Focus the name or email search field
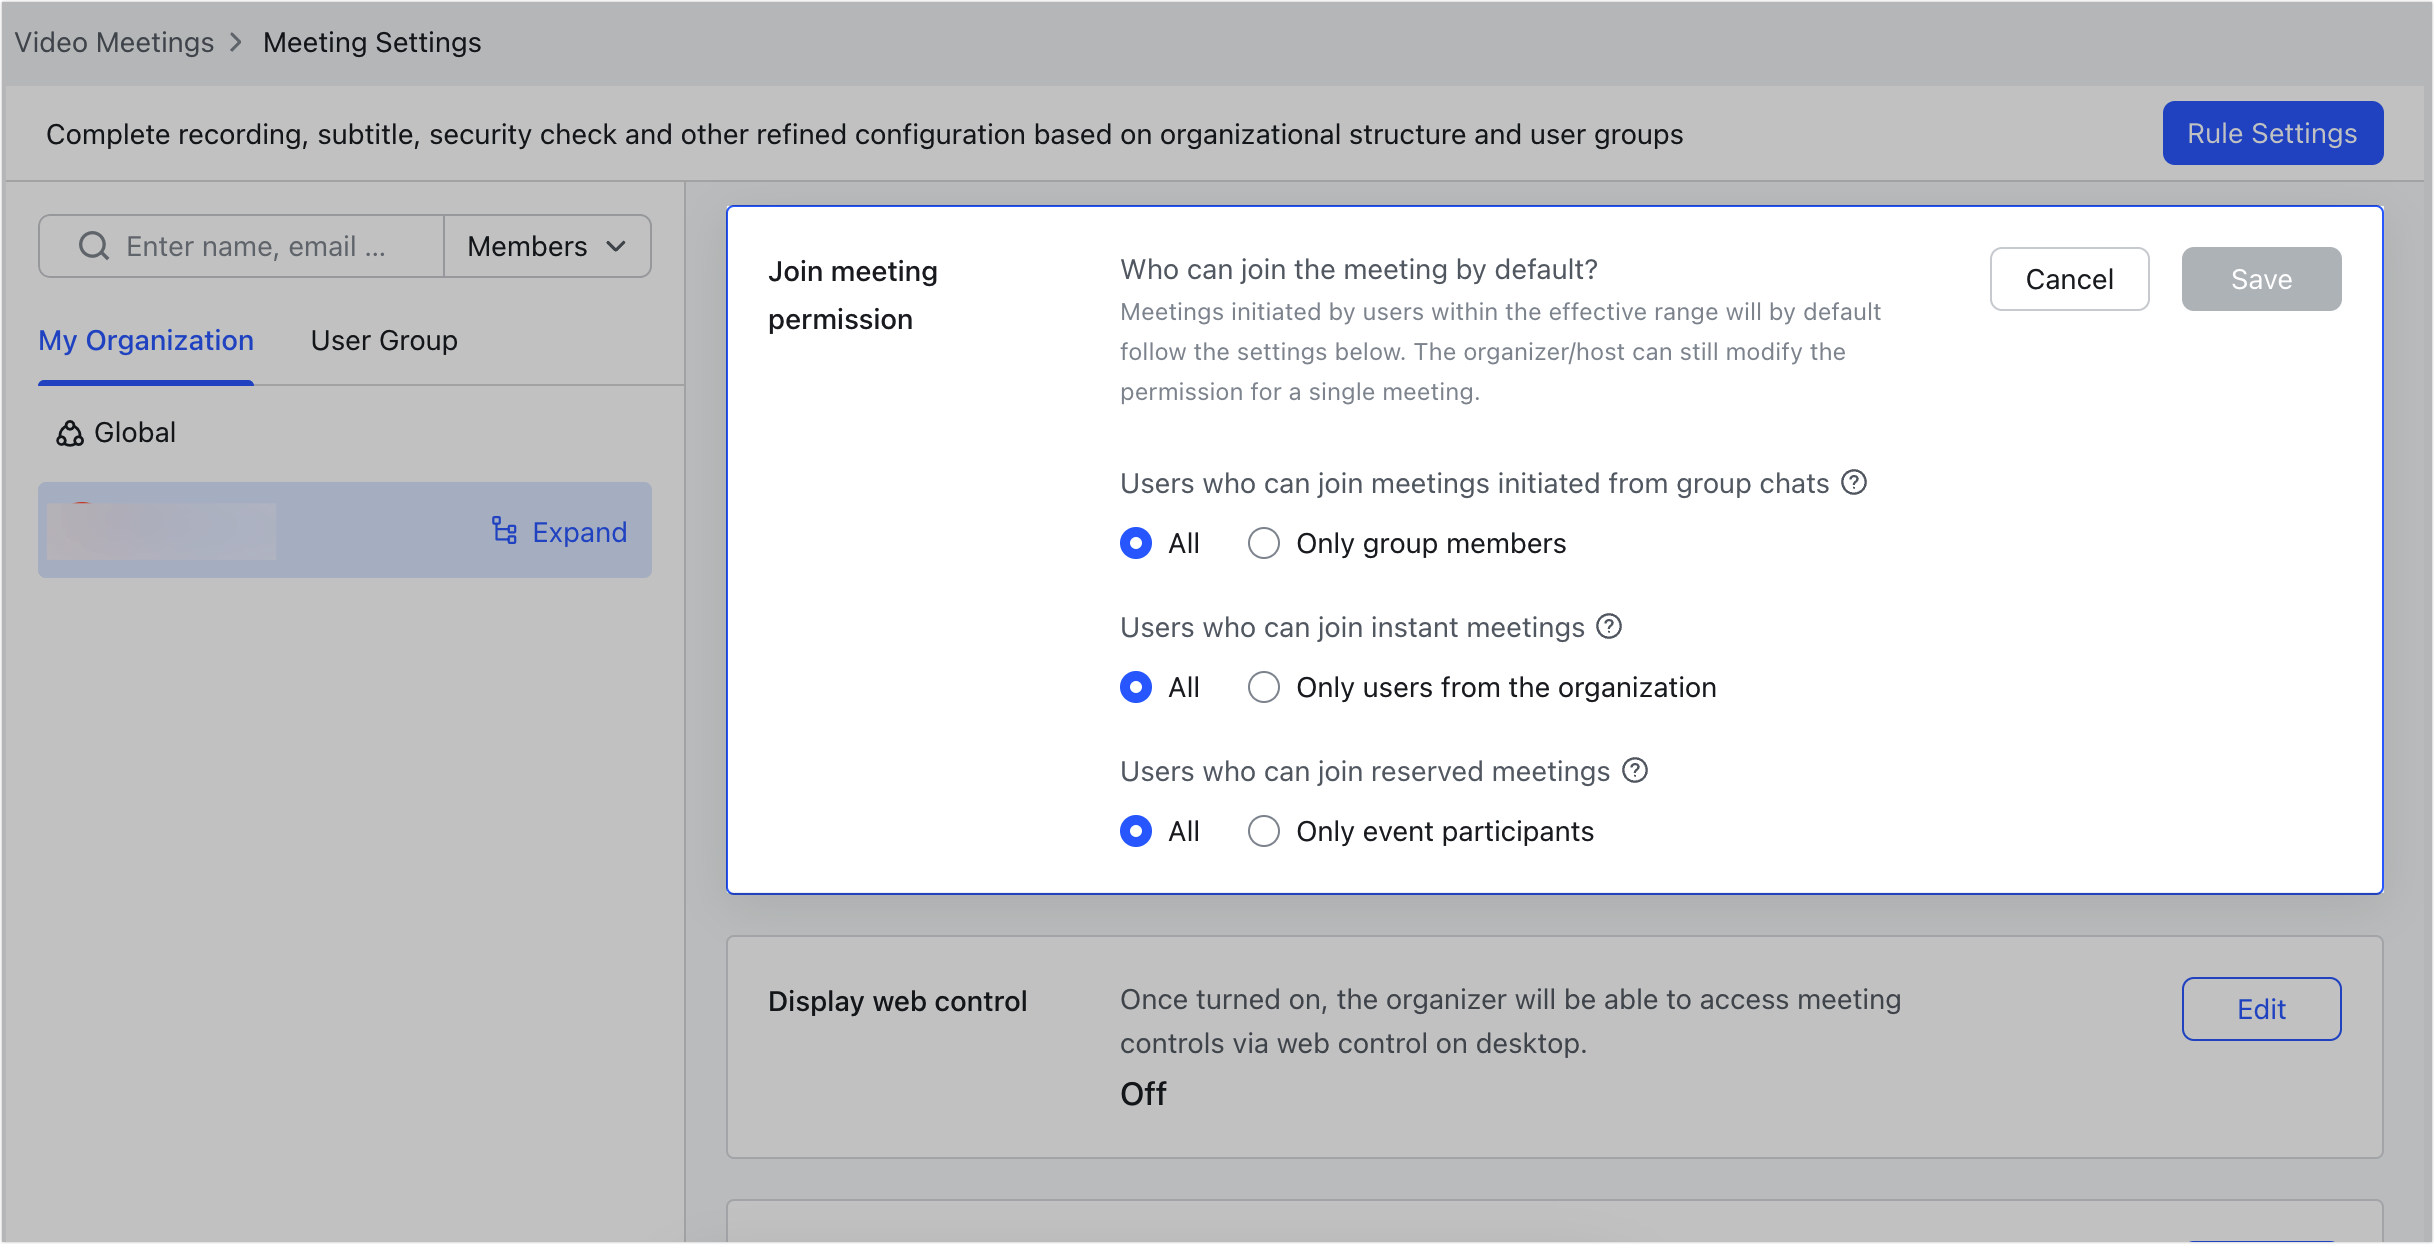The width and height of the screenshot is (2434, 1244). pyautogui.click(x=242, y=246)
